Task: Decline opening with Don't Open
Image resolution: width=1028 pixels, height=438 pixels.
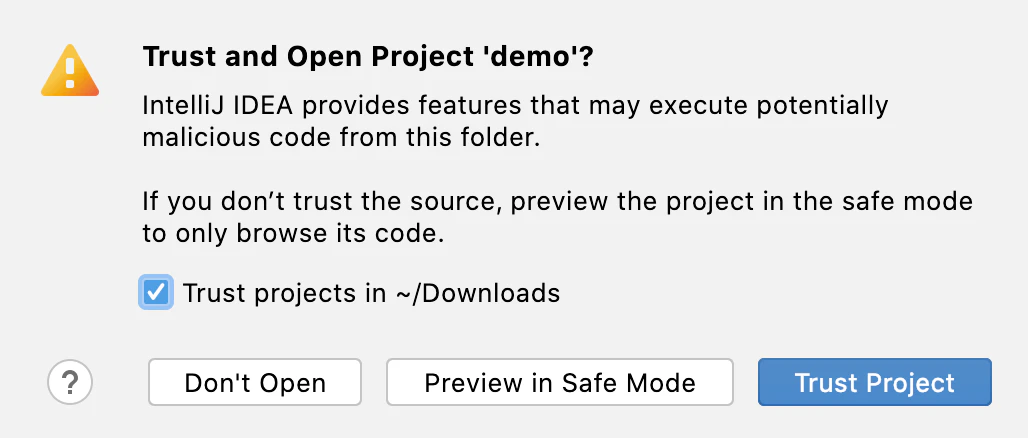Action: [255, 382]
